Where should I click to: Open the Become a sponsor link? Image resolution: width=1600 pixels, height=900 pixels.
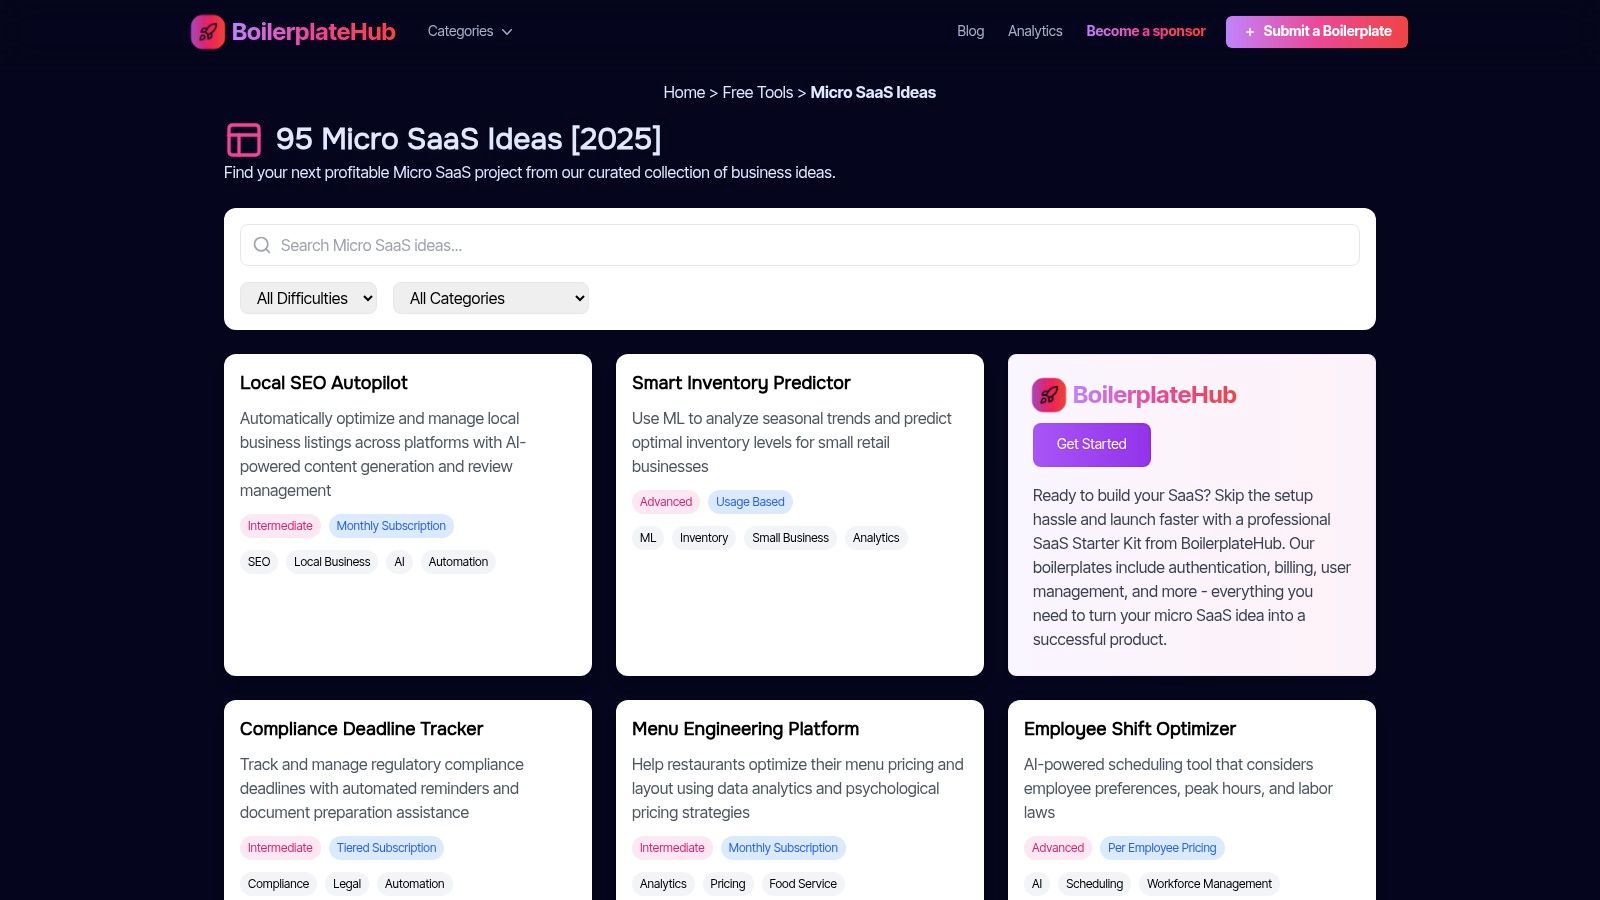(1146, 31)
